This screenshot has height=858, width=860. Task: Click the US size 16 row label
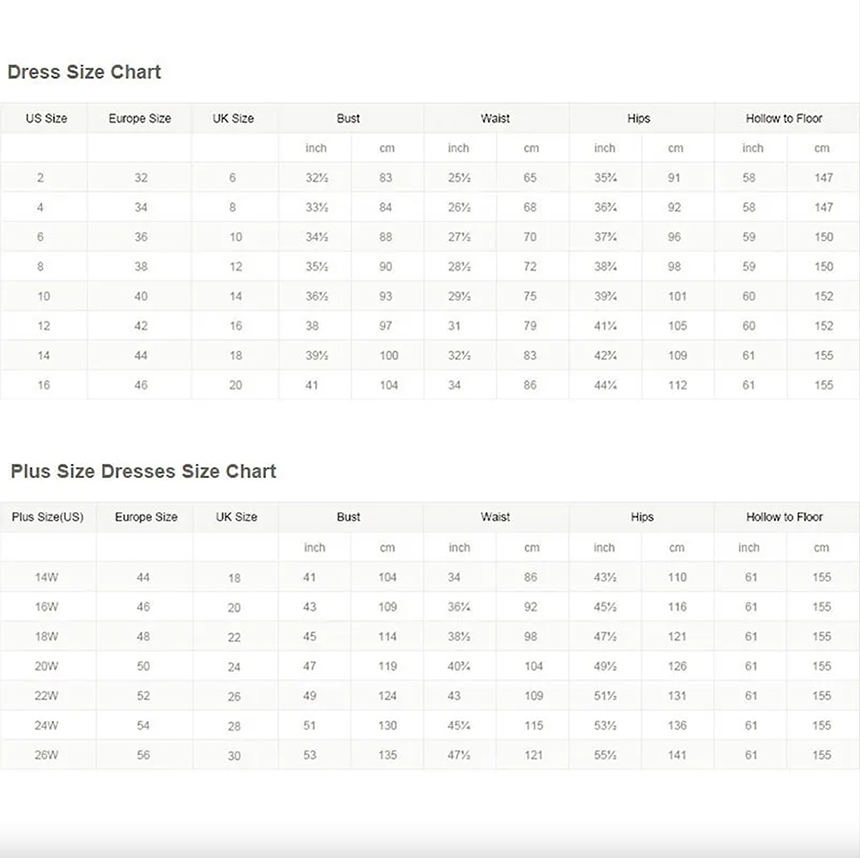44,385
